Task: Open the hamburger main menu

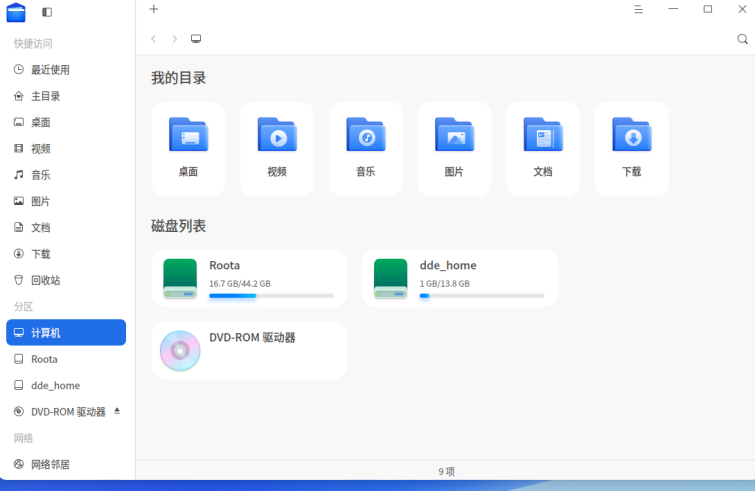Action: pos(638,9)
